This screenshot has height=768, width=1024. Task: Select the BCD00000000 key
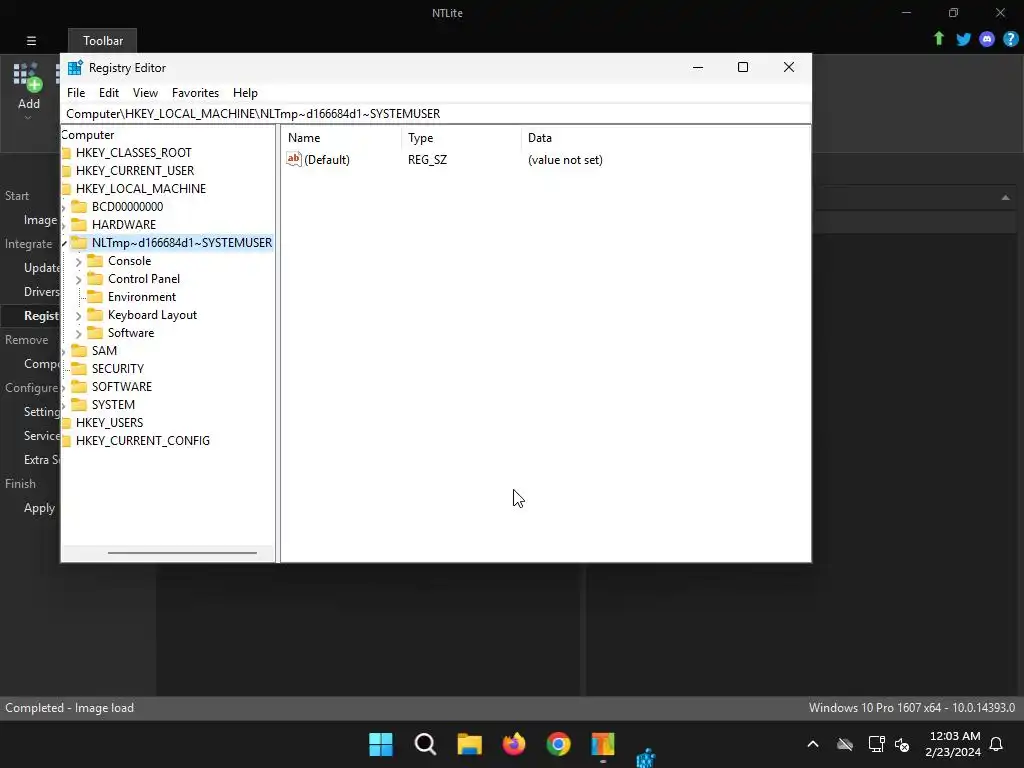coord(127,207)
